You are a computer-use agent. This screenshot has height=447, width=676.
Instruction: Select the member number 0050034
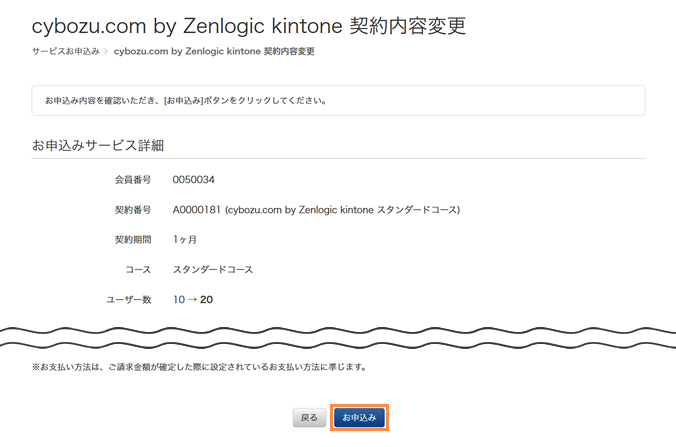pos(194,180)
